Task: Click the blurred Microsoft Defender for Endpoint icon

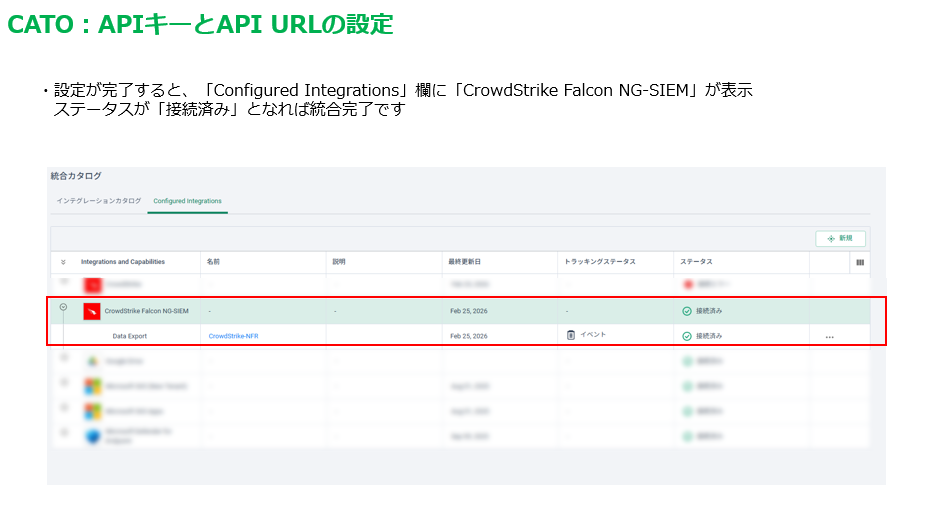Action: [x=92, y=436]
